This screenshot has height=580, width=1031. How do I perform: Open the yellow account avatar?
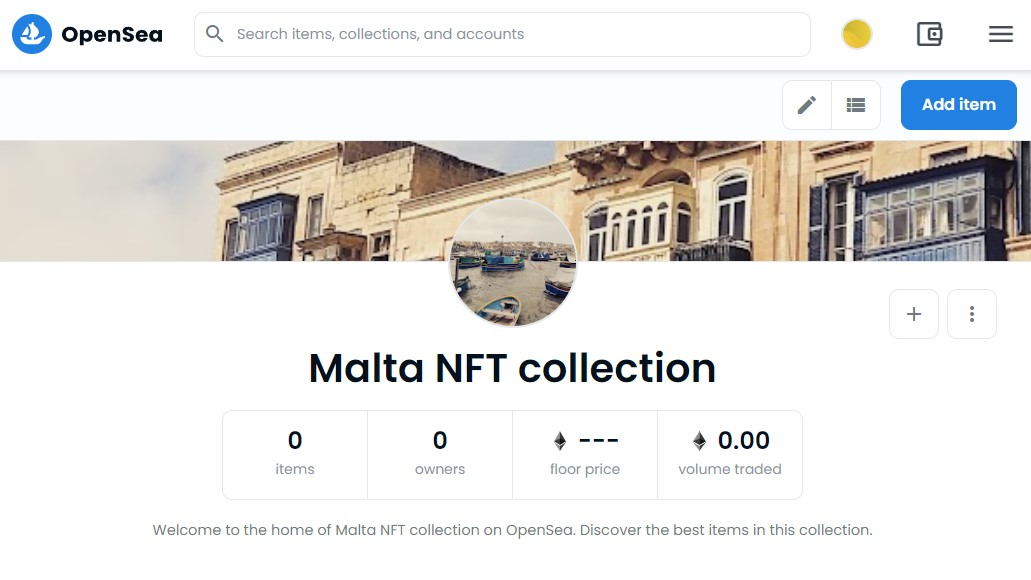[x=856, y=35]
